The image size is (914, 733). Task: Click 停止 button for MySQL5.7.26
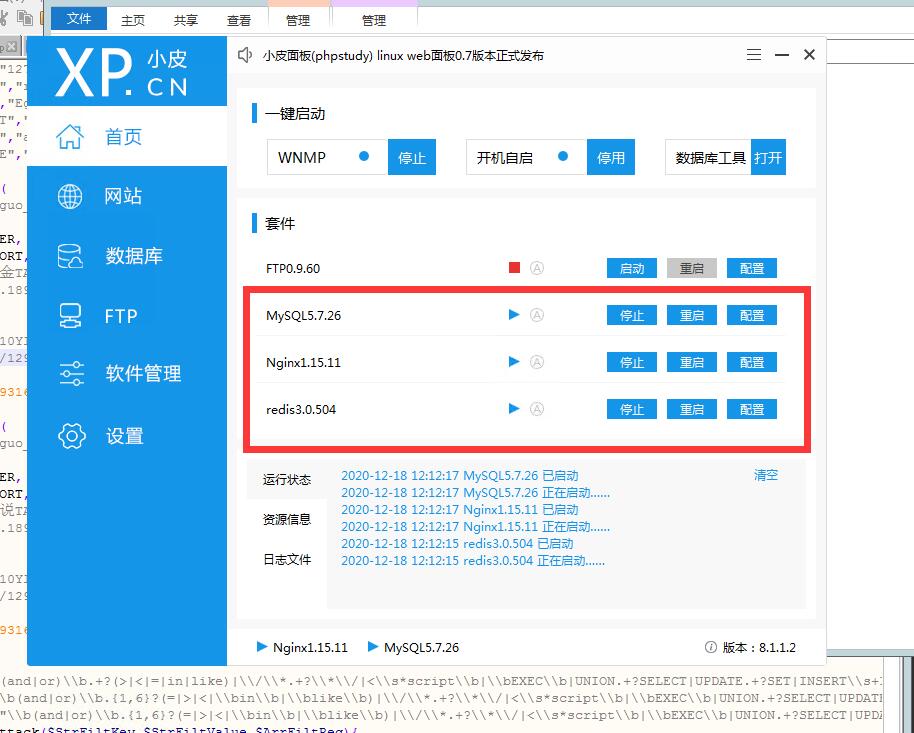(632, 315)
